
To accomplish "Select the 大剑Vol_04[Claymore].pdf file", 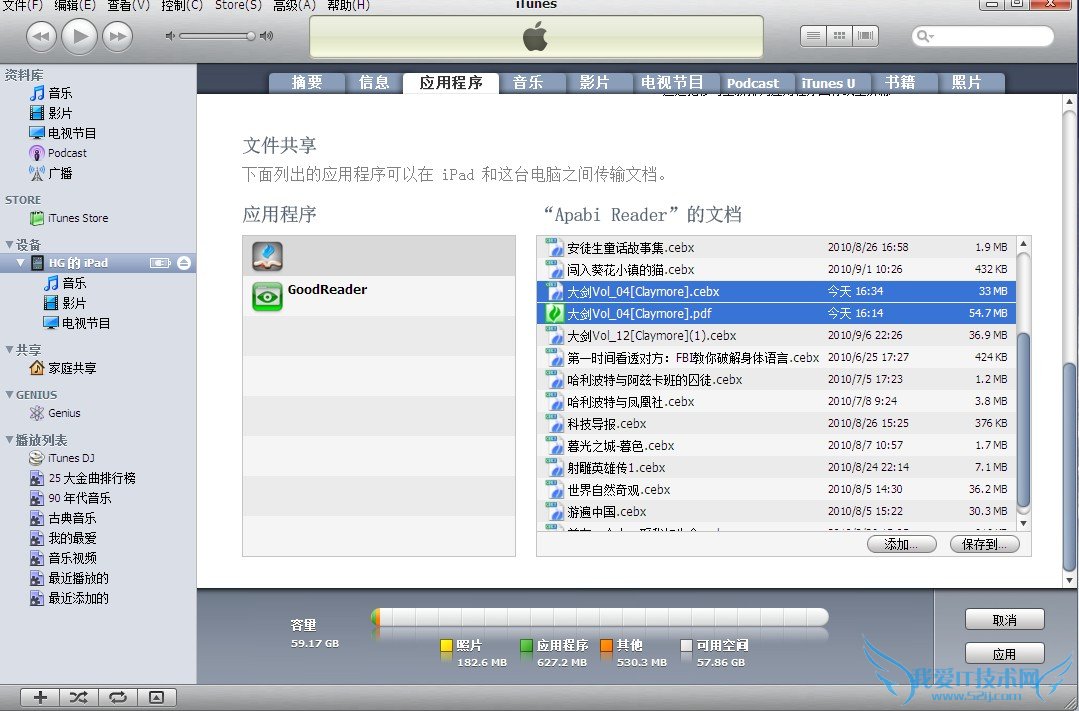I will (x=639, y=314).
